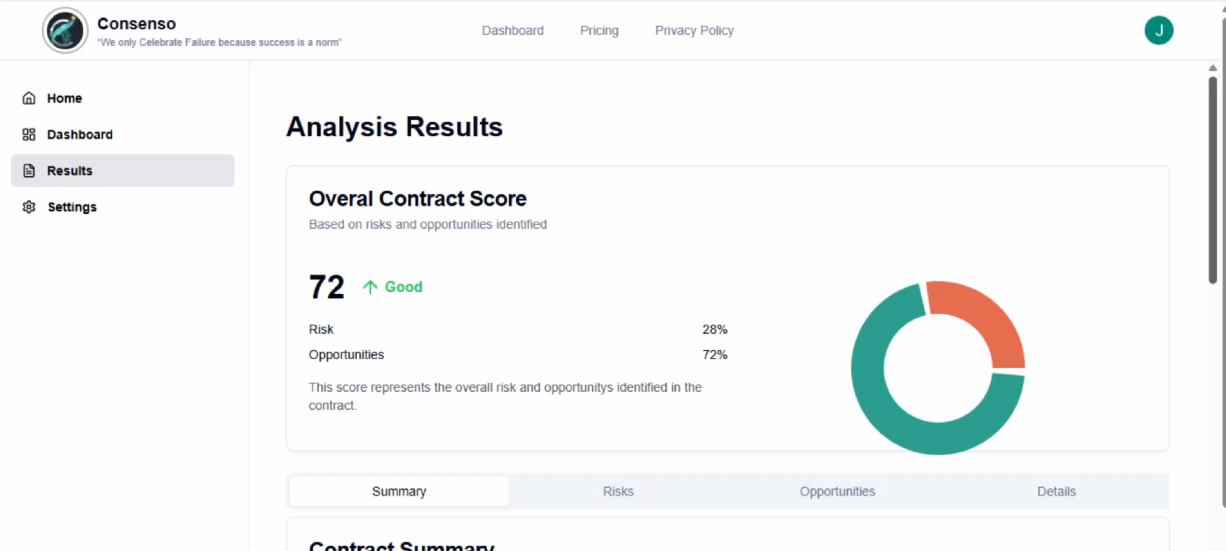Go to the Pricing page
Viewport: 1226px width, 551px height.
[599, 30]
